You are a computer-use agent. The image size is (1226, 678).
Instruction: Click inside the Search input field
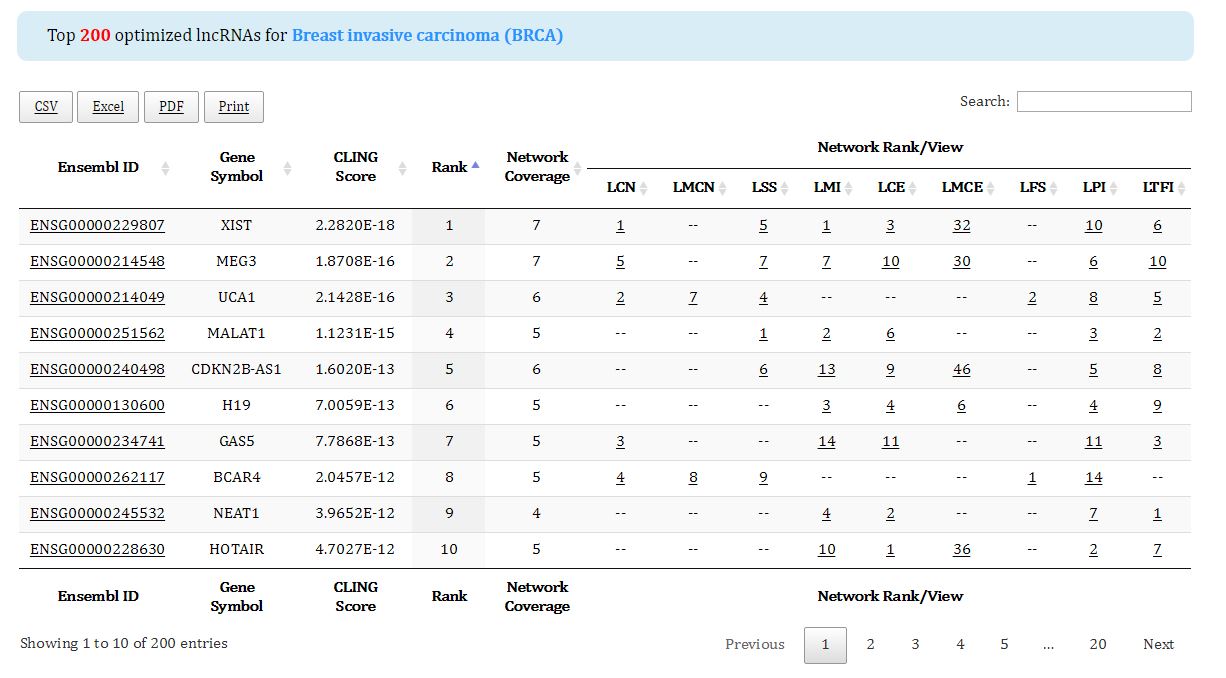point(1103,101)
